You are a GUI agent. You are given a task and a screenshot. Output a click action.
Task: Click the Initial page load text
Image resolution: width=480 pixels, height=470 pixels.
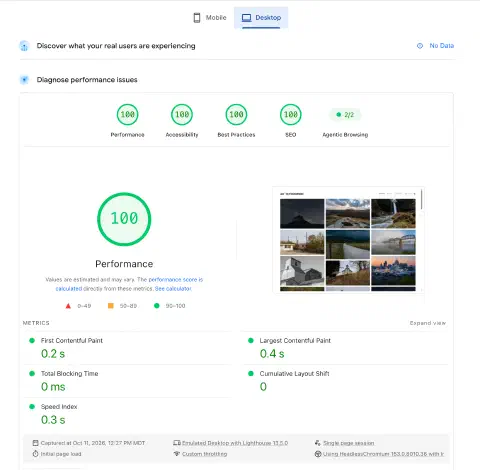61,454
